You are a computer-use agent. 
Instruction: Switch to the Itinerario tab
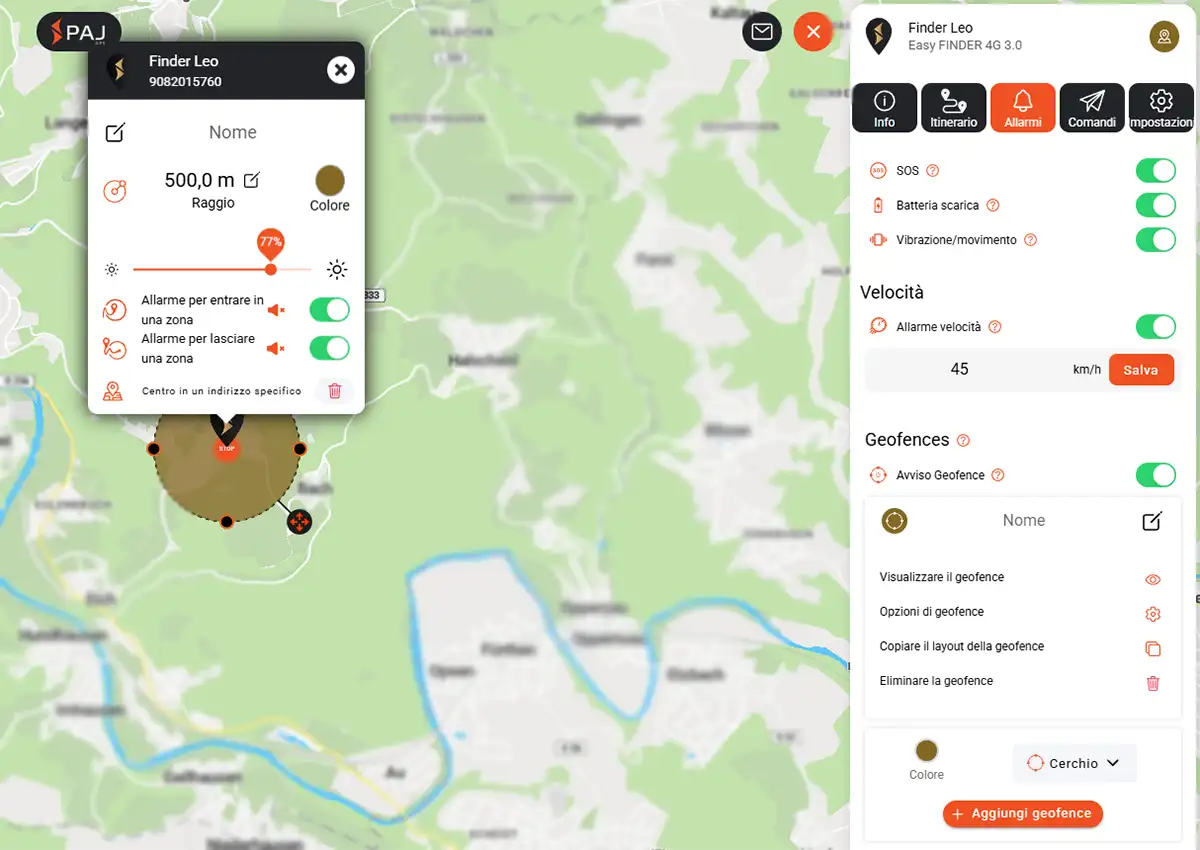[953, 108]
